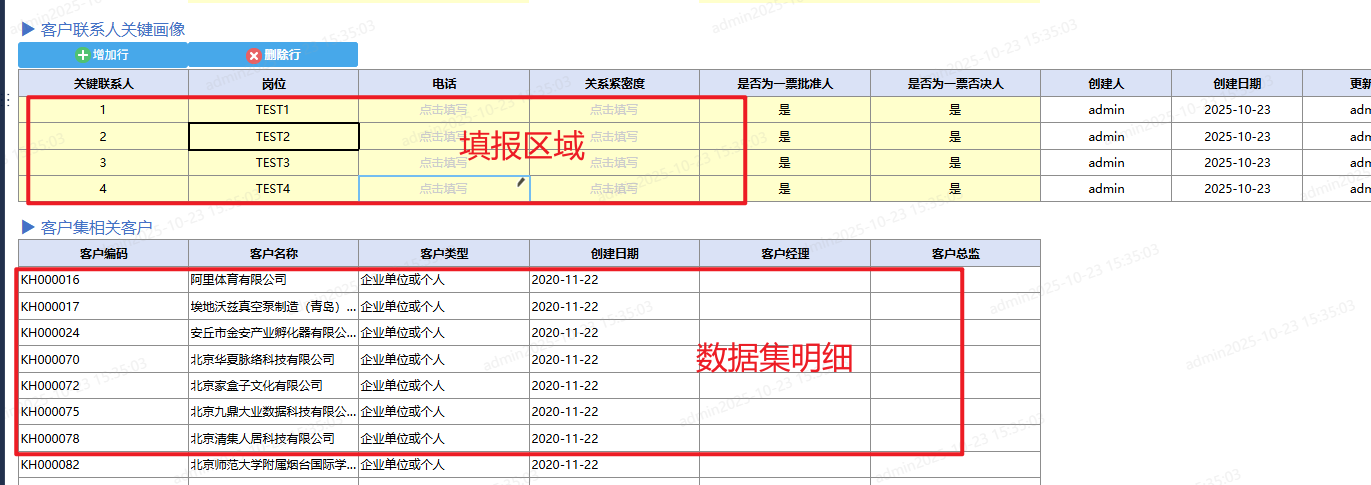Click the key contact cell showing 4

click(x=103, y=188)
